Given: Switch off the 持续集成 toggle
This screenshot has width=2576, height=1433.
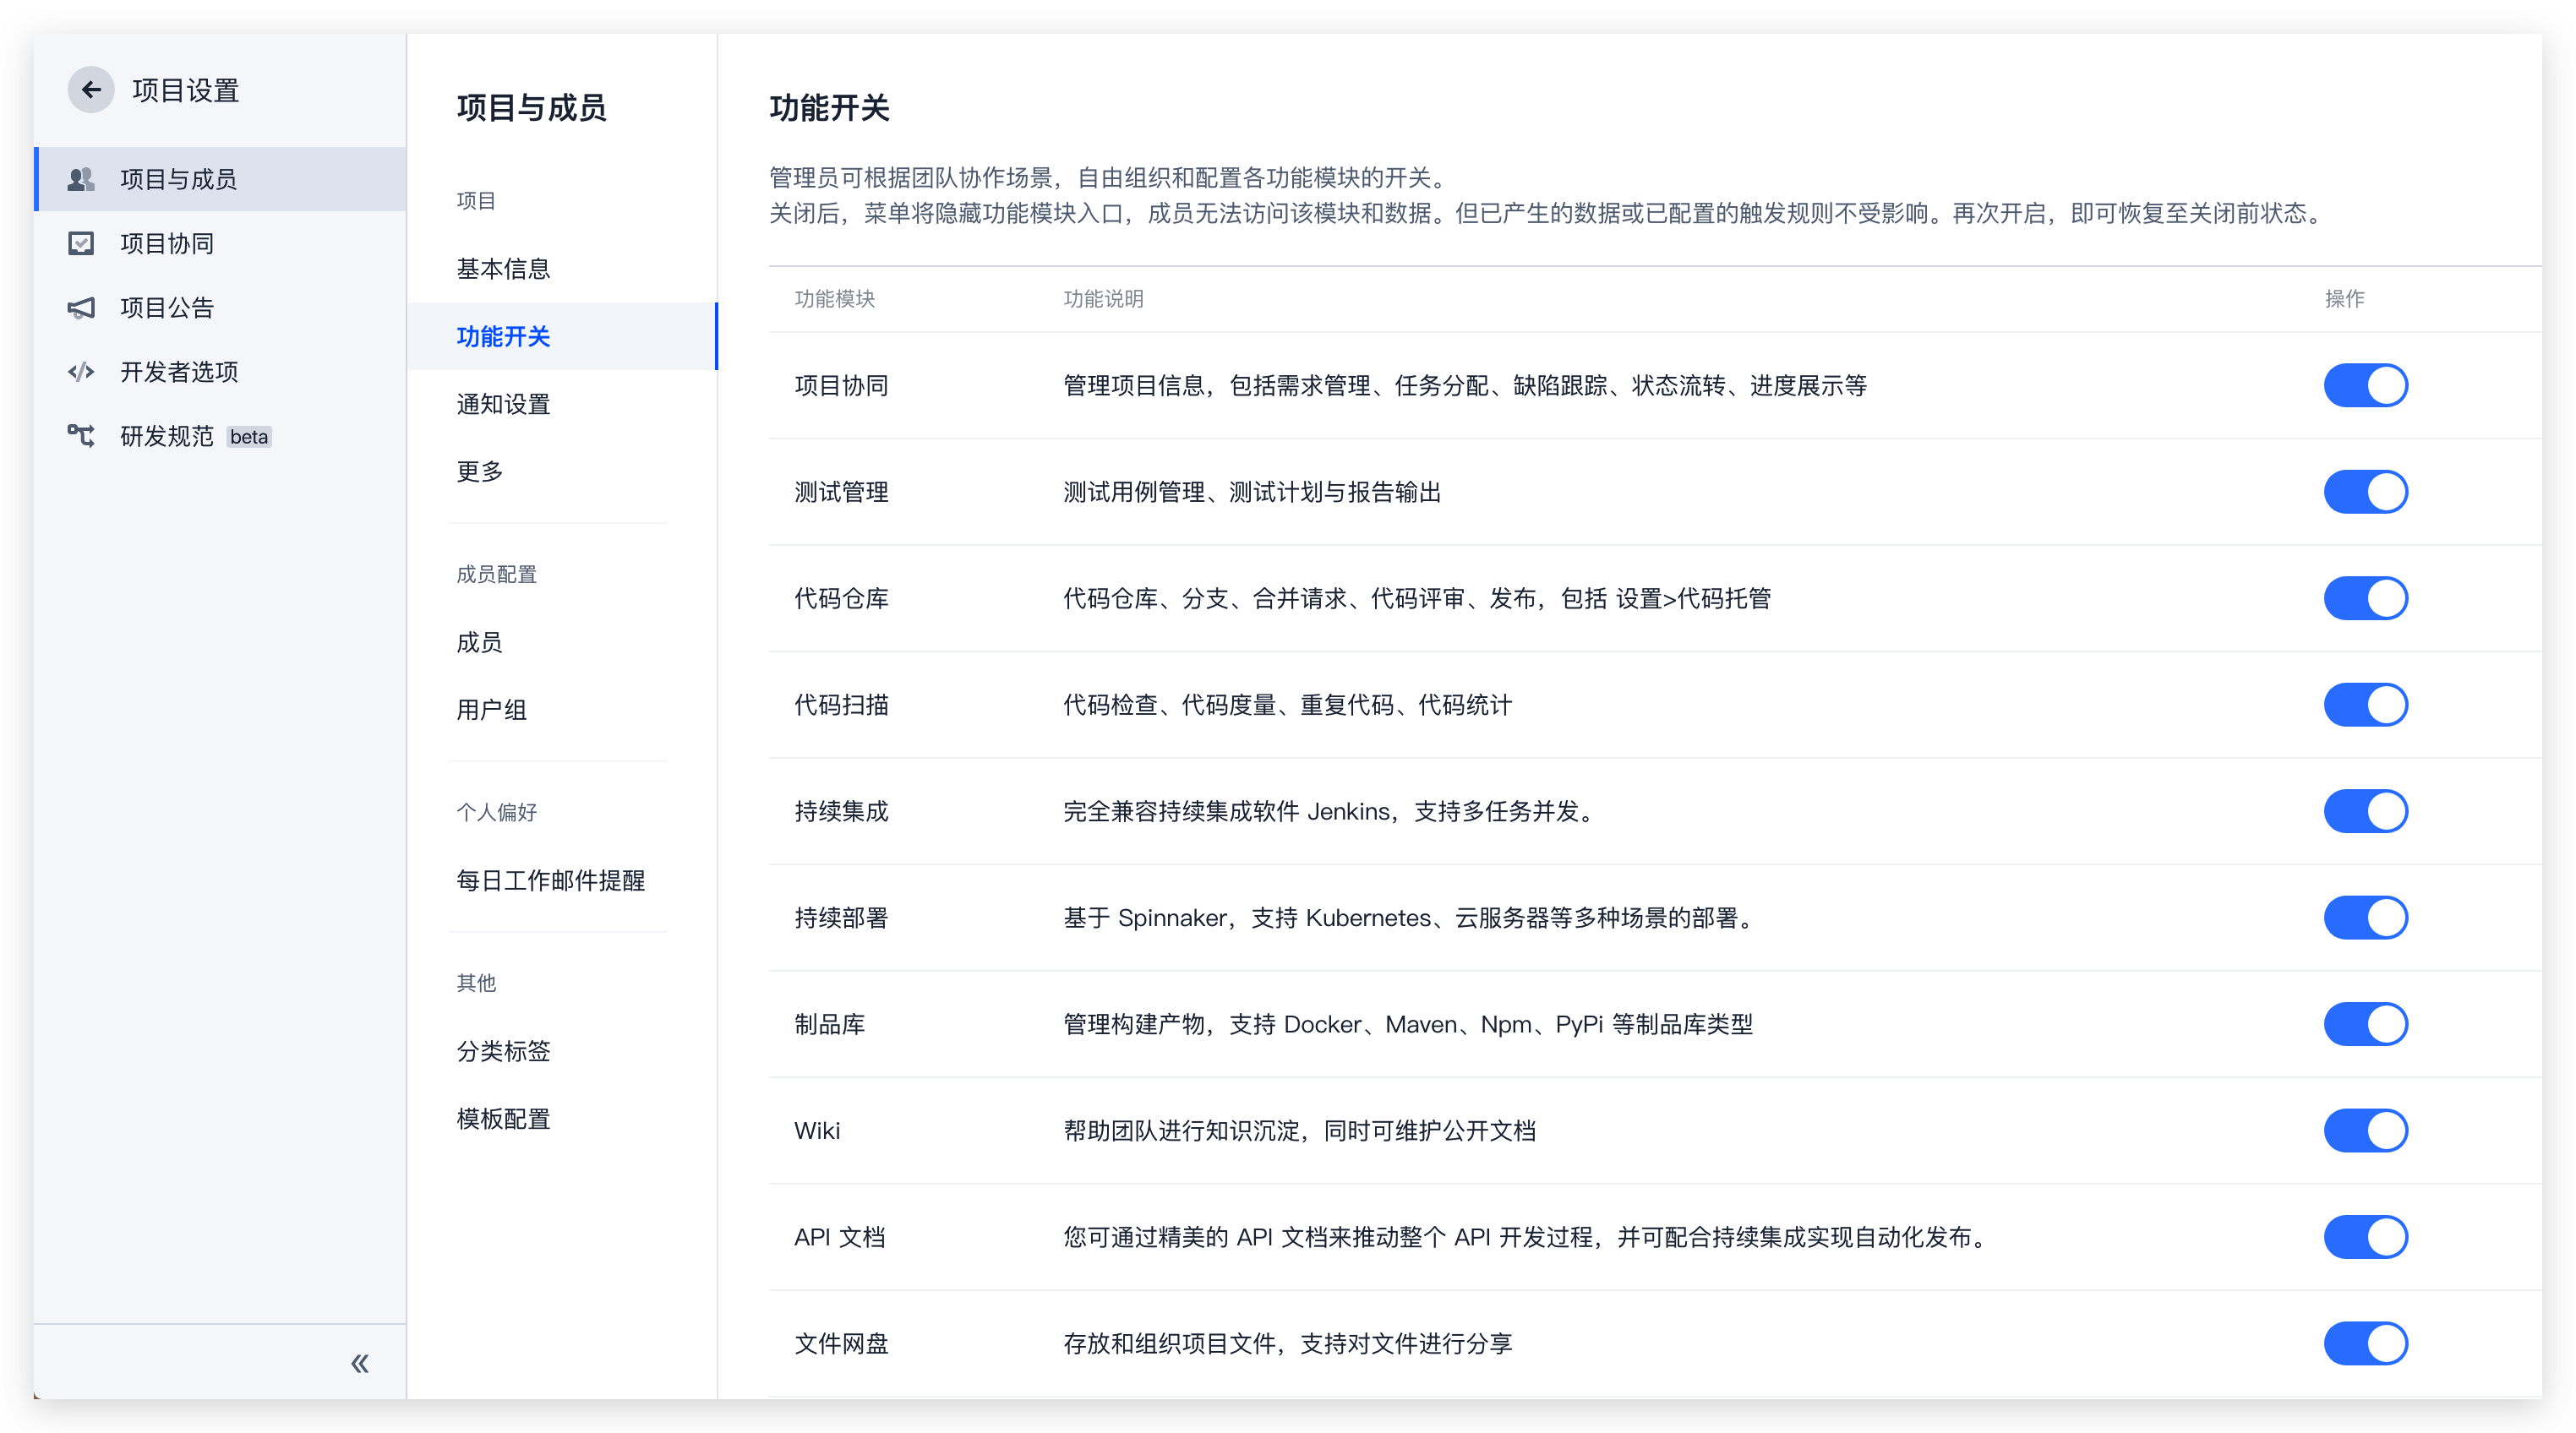Looking at the screenshot, I should [x=2365, y=811].
